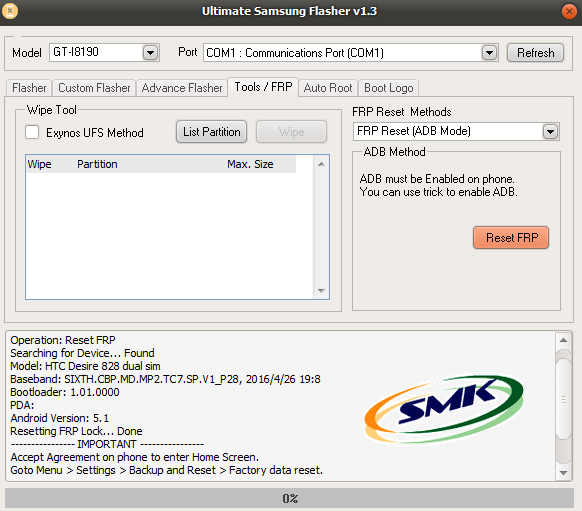Click the 'ADB Method' group label
This screenshot has width=582, height=511.
394,152
